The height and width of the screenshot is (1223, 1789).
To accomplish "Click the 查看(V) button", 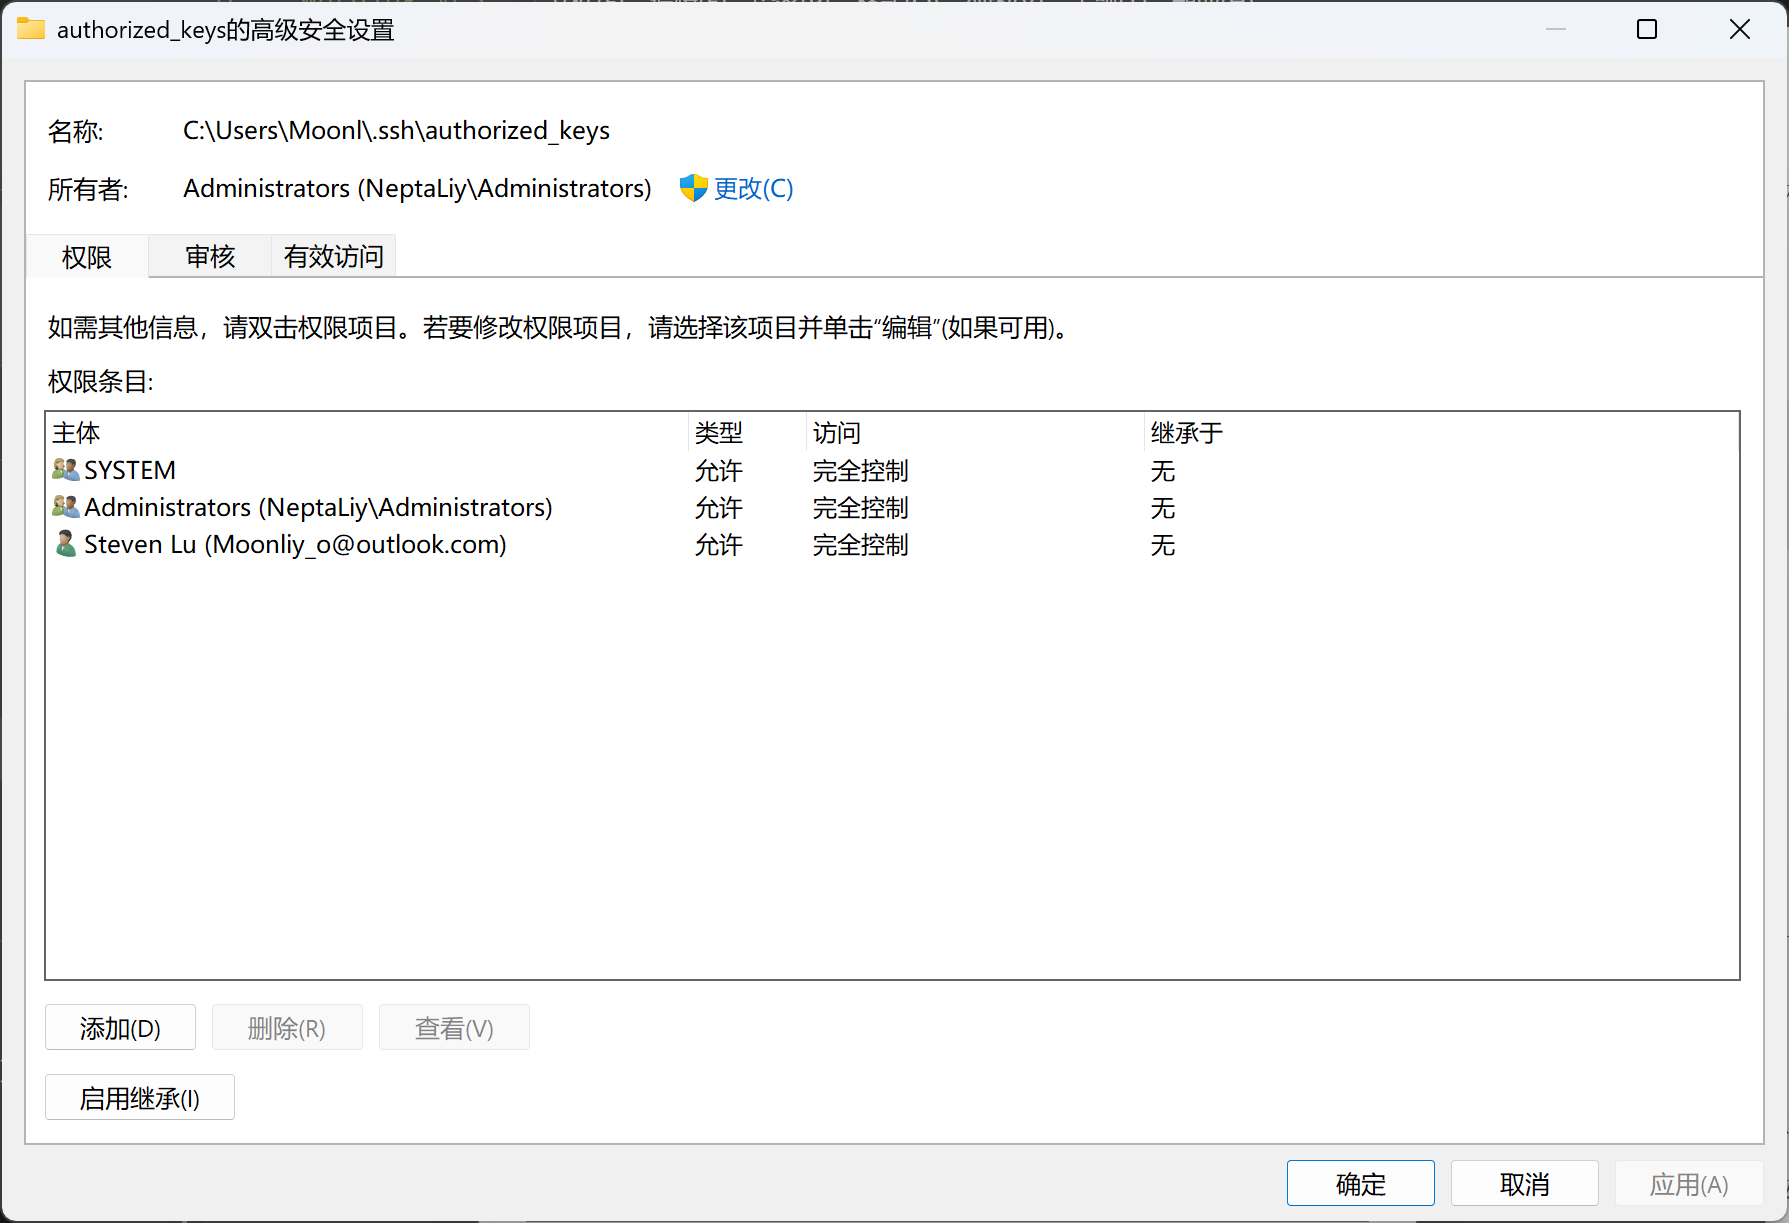I will (x=454, y=1028).
